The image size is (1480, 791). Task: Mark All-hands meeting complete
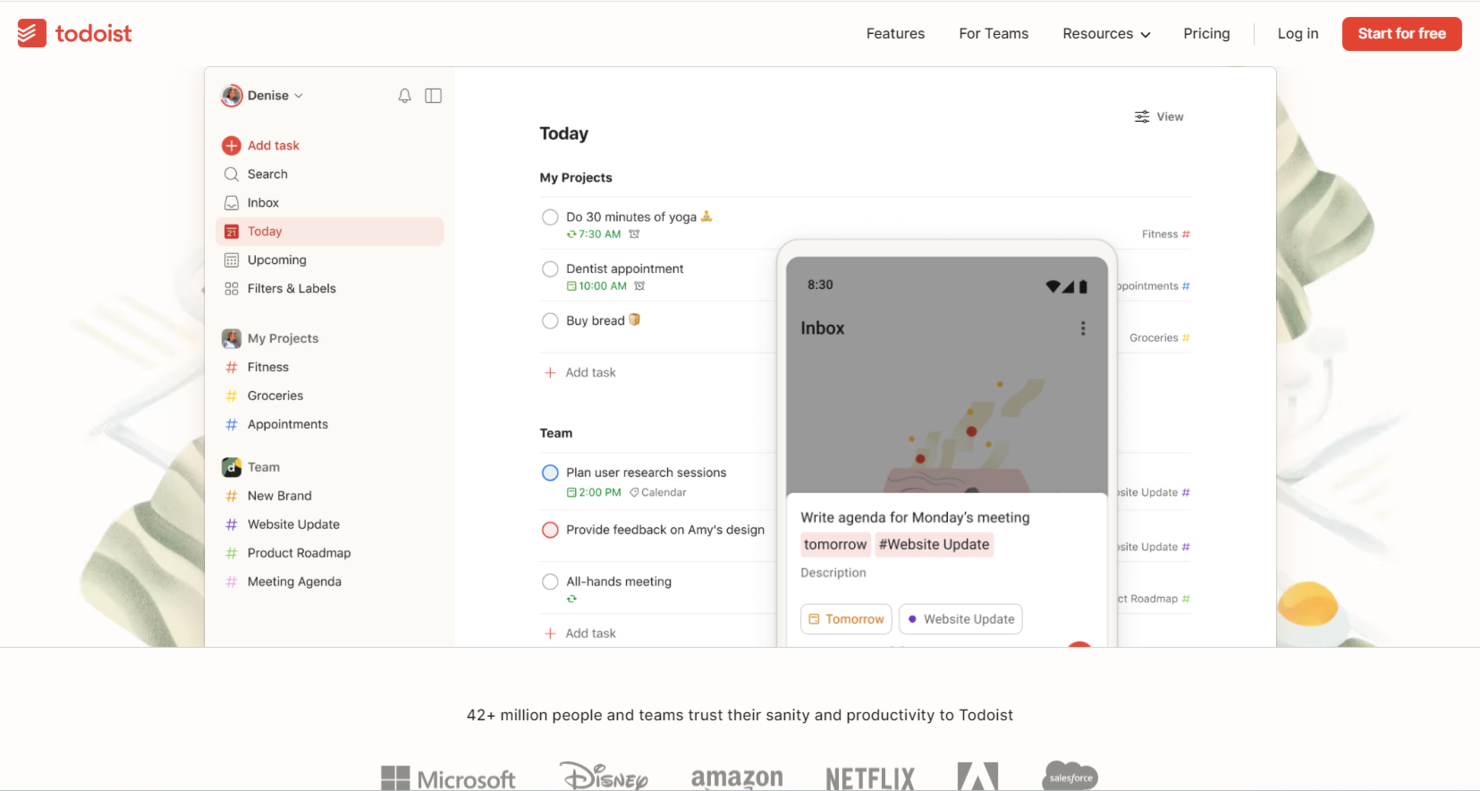550,582
